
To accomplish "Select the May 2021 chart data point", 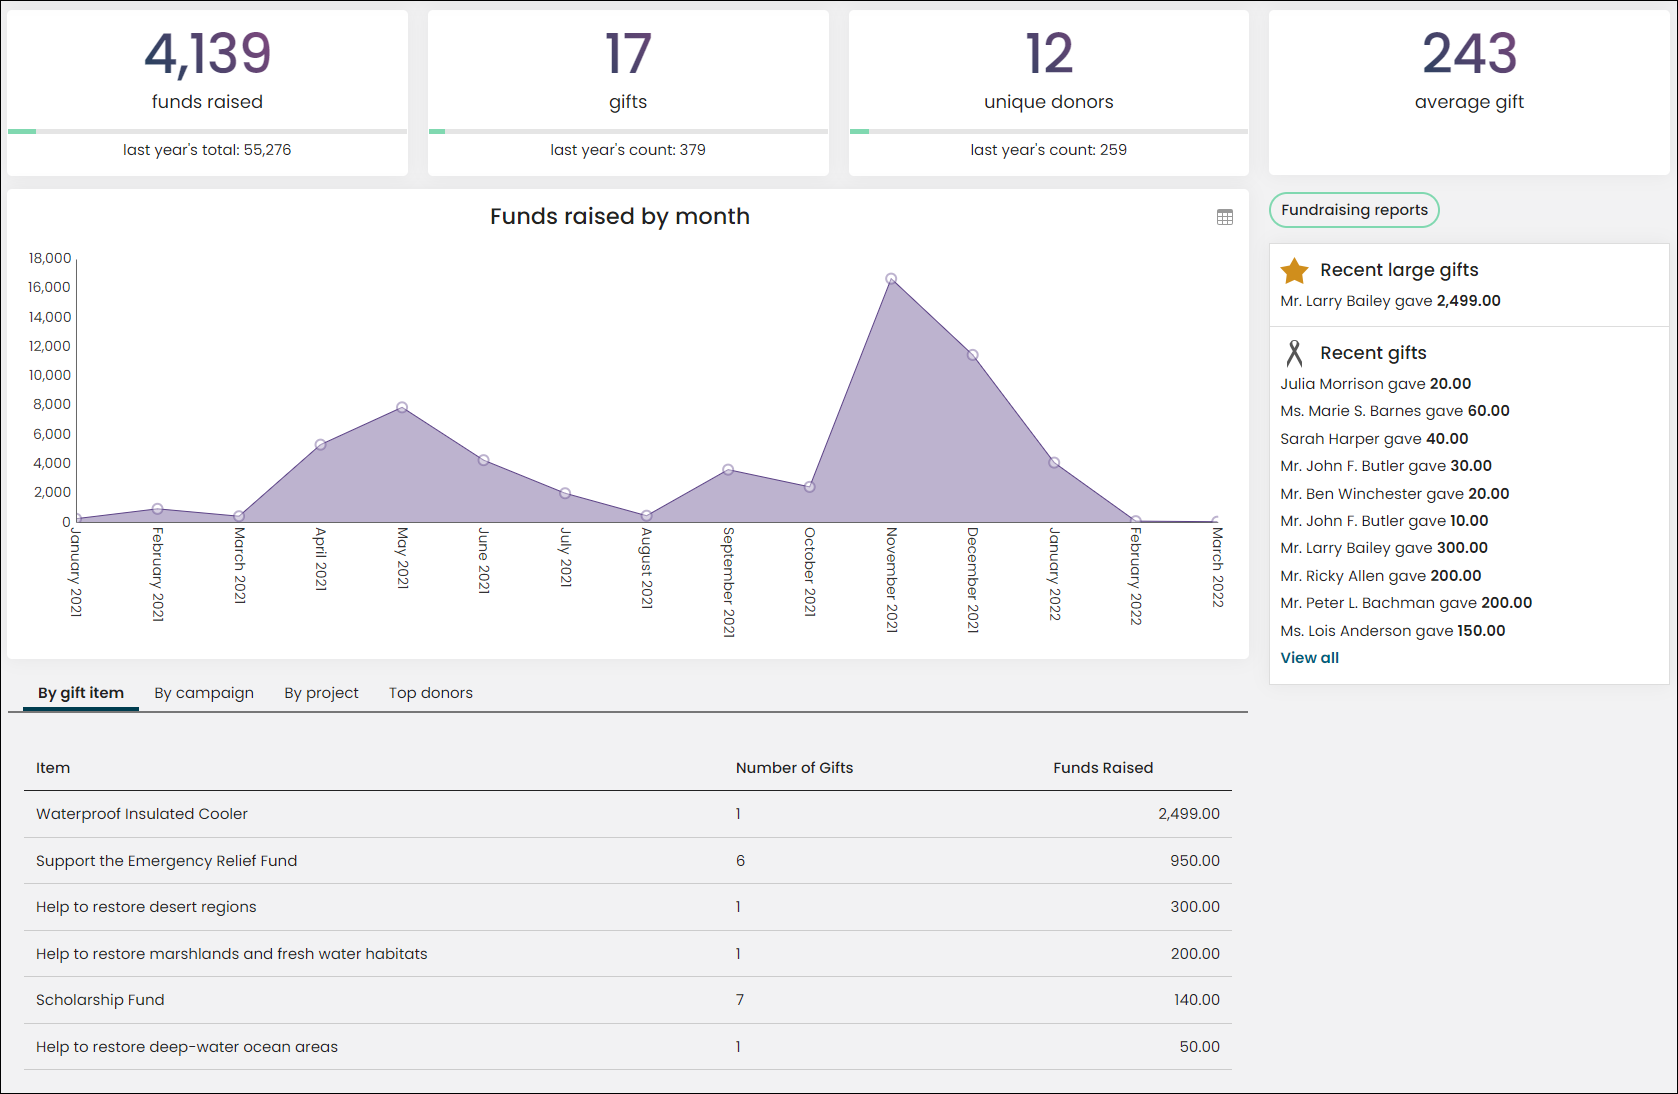I will tap(402, 407).
